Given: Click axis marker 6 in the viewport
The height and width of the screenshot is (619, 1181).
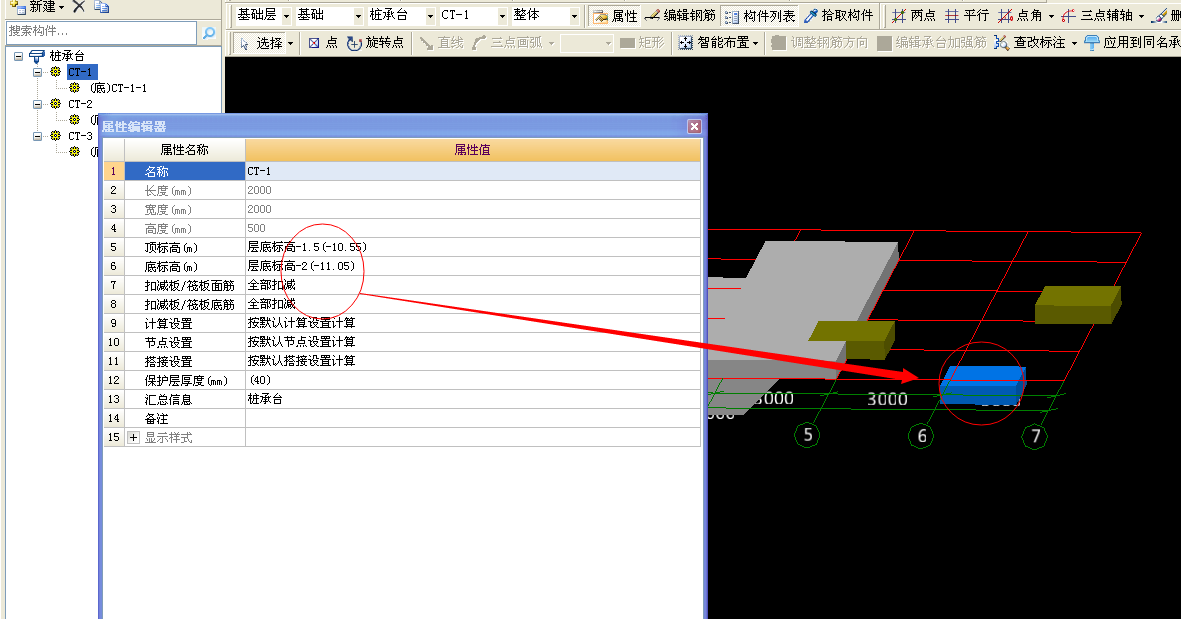Looking at the screenshot, I should pos(921,435).
